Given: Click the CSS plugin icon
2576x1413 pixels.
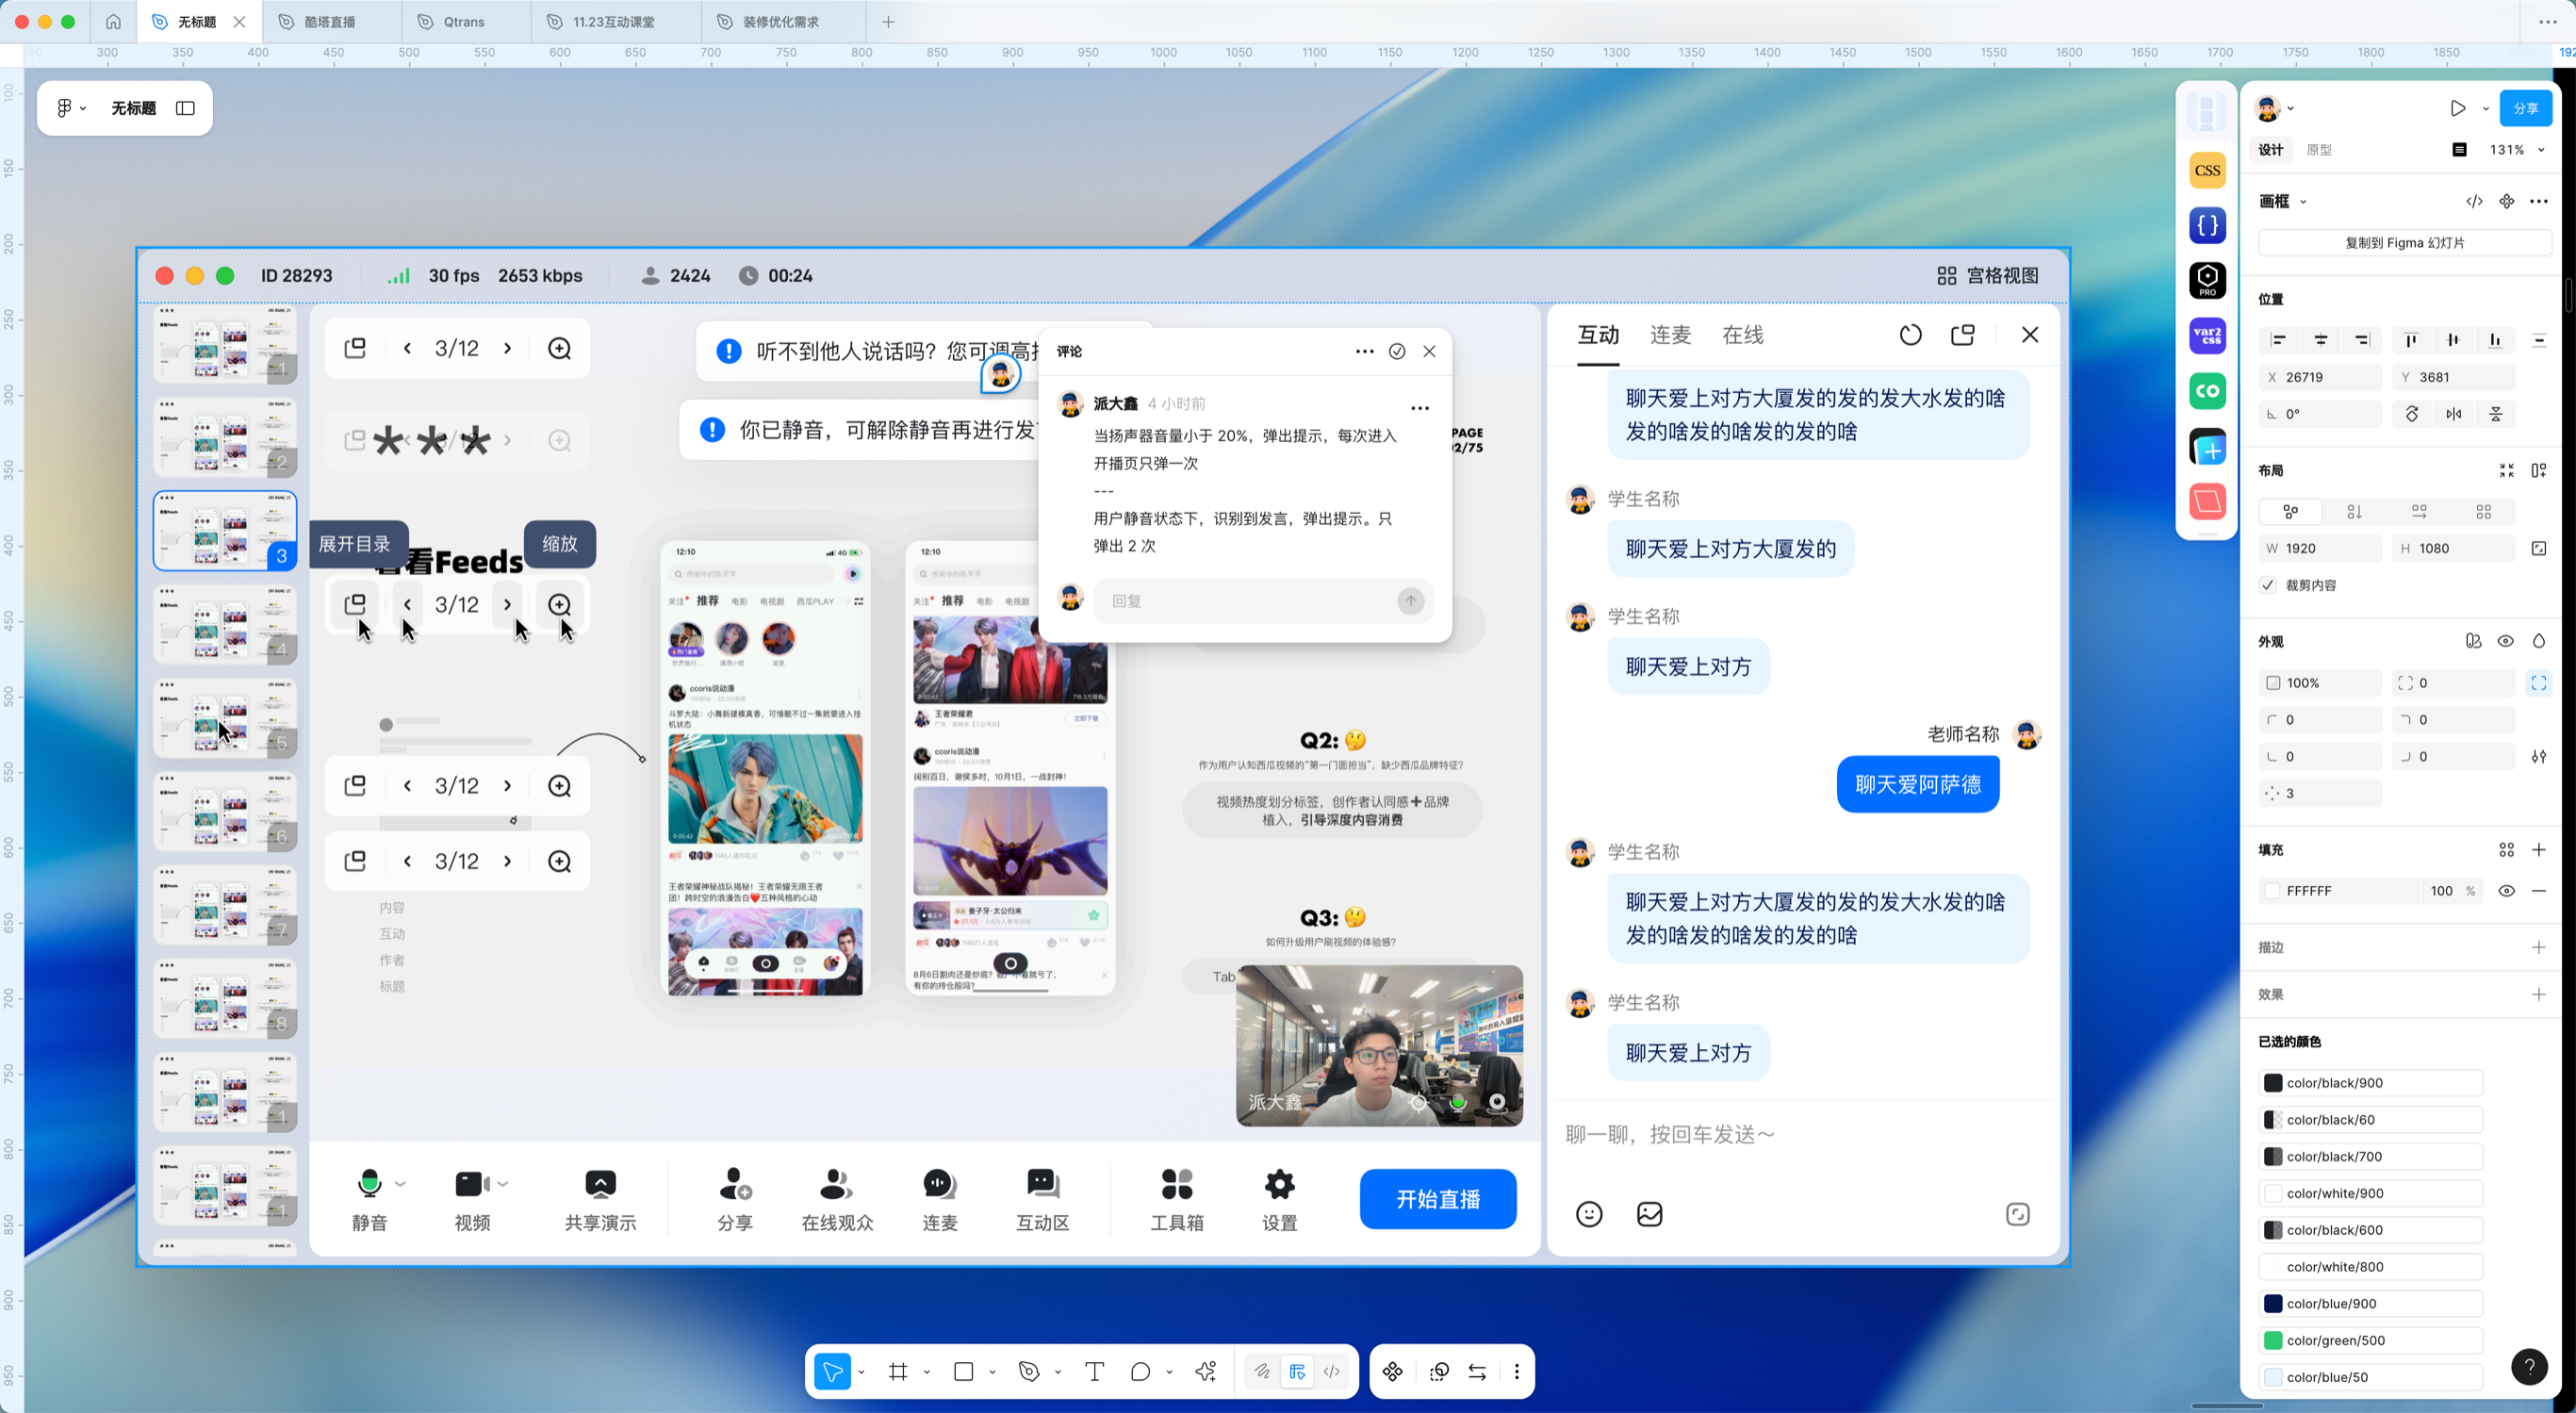Looking at the screenshot, I should (x=2207, y=171).
